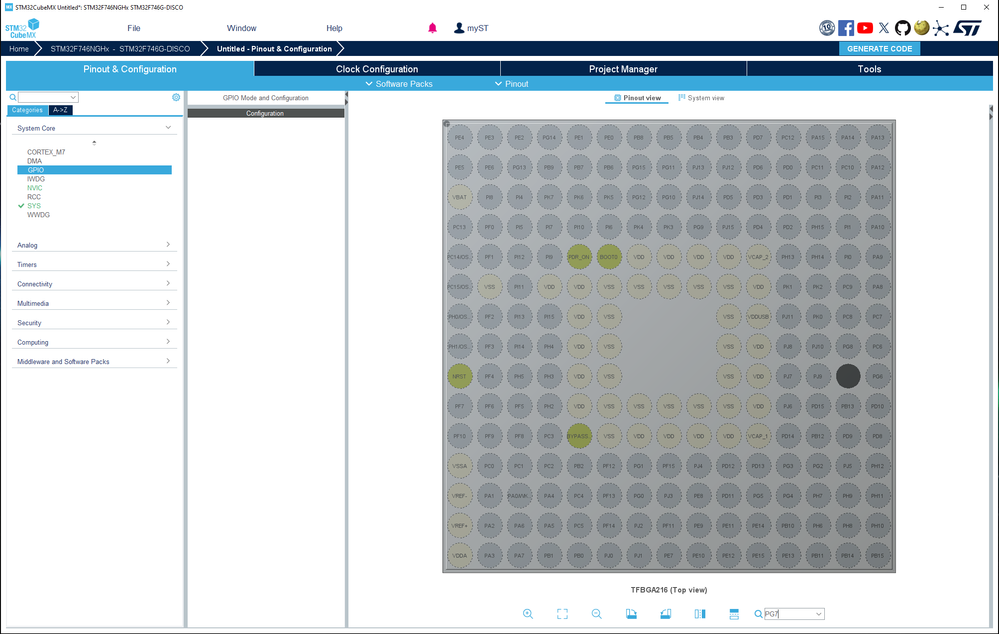
Task: Open the myST account menu
Action: 471,28
